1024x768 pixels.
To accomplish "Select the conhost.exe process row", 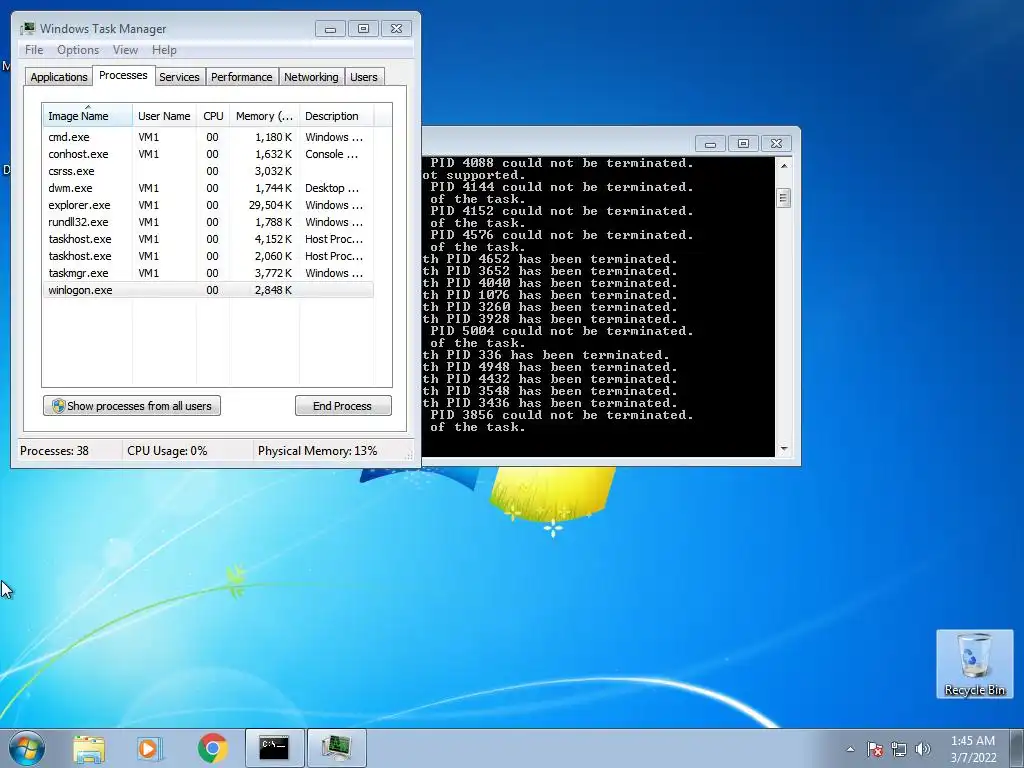I will tap(208, 154).
